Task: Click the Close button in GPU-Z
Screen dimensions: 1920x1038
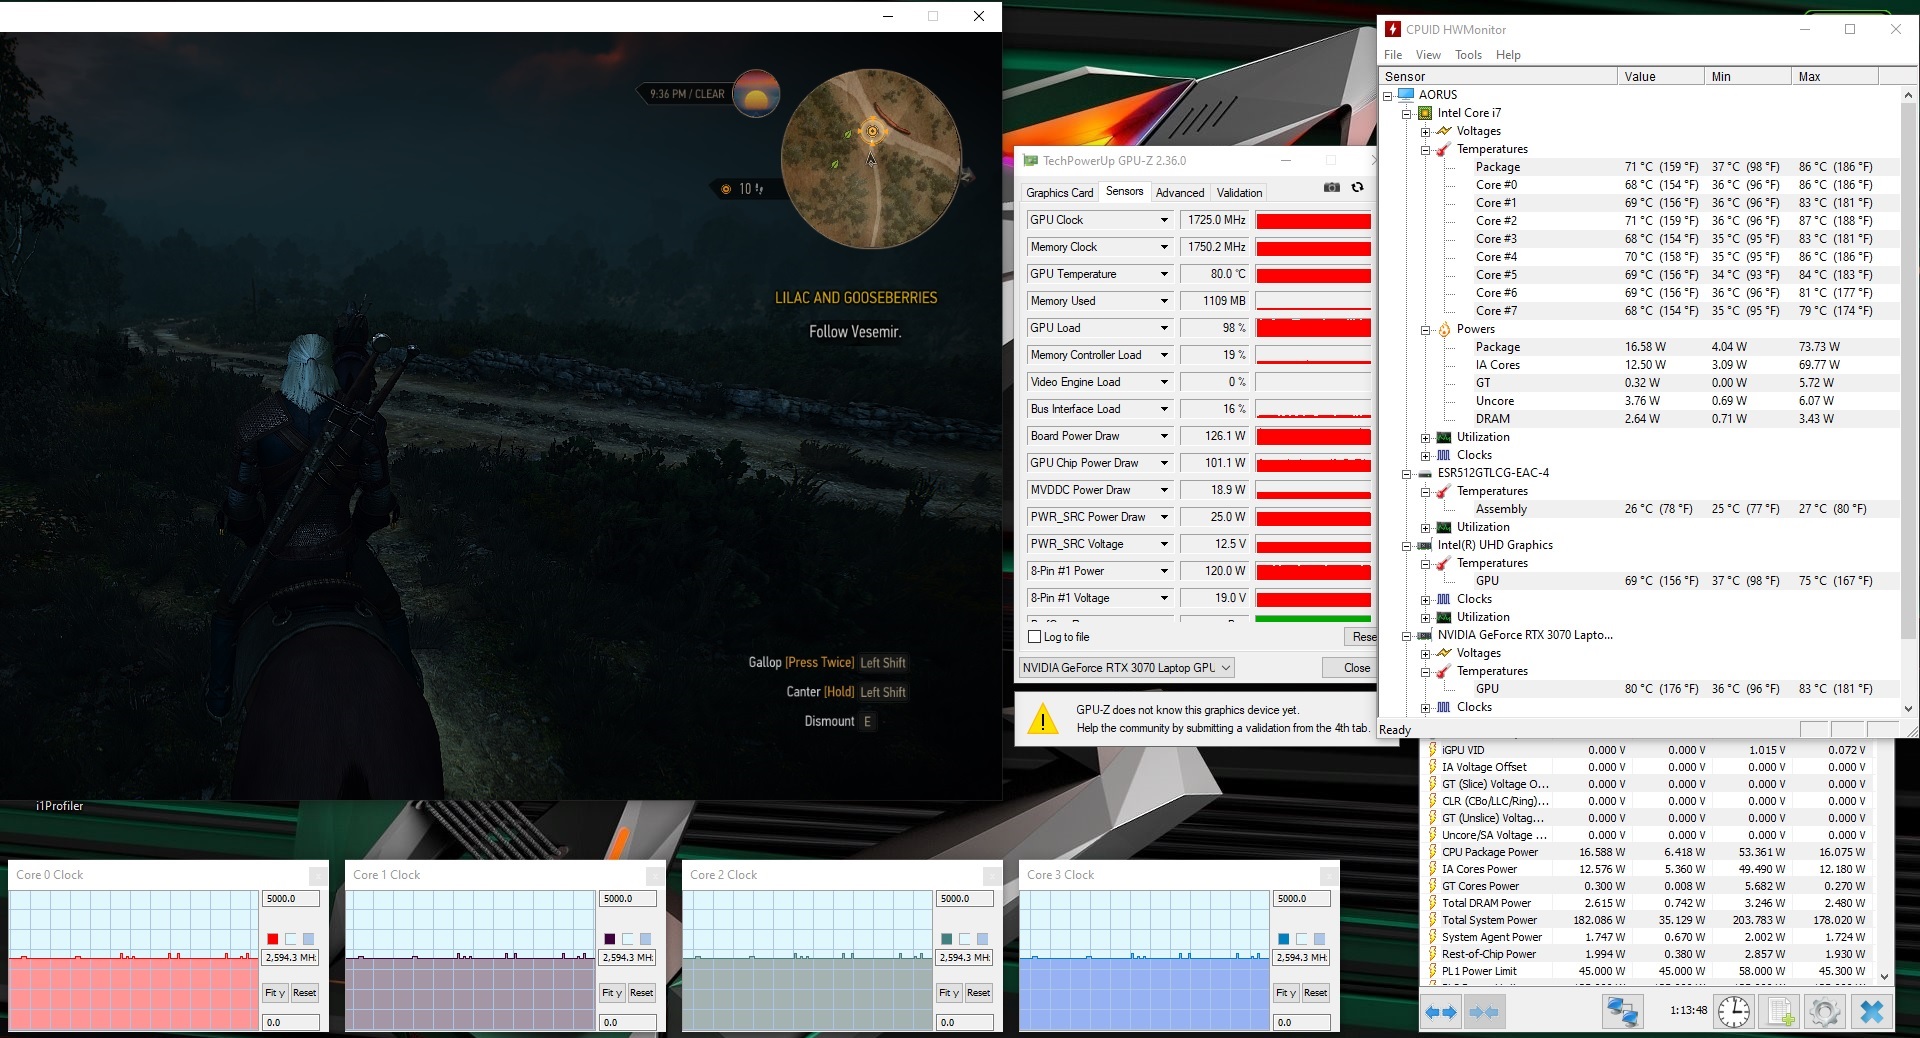Action: coord(1349,668)
